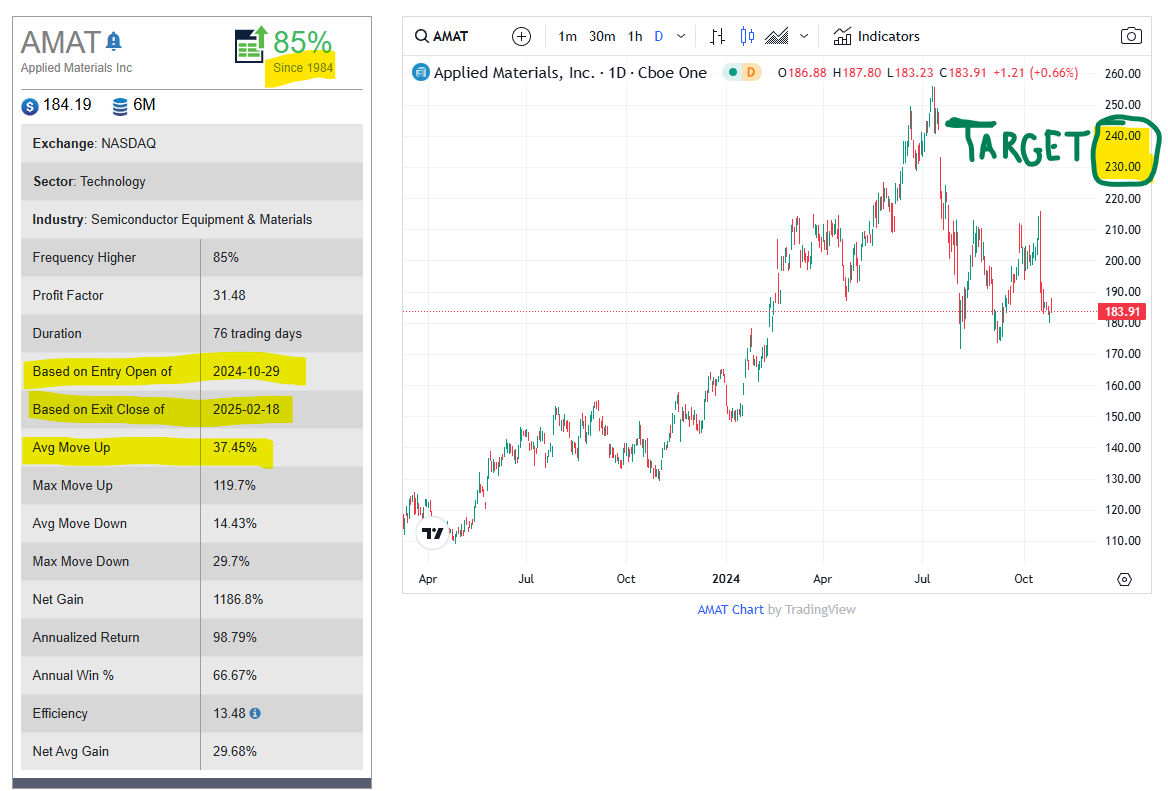This screenshot has width=1168, height=791.
Task: Click the Since 1984 text
Action: tap(302, 68)
